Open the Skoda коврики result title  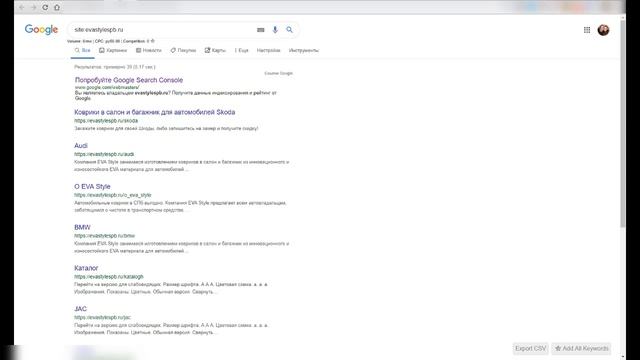[155, 112]
